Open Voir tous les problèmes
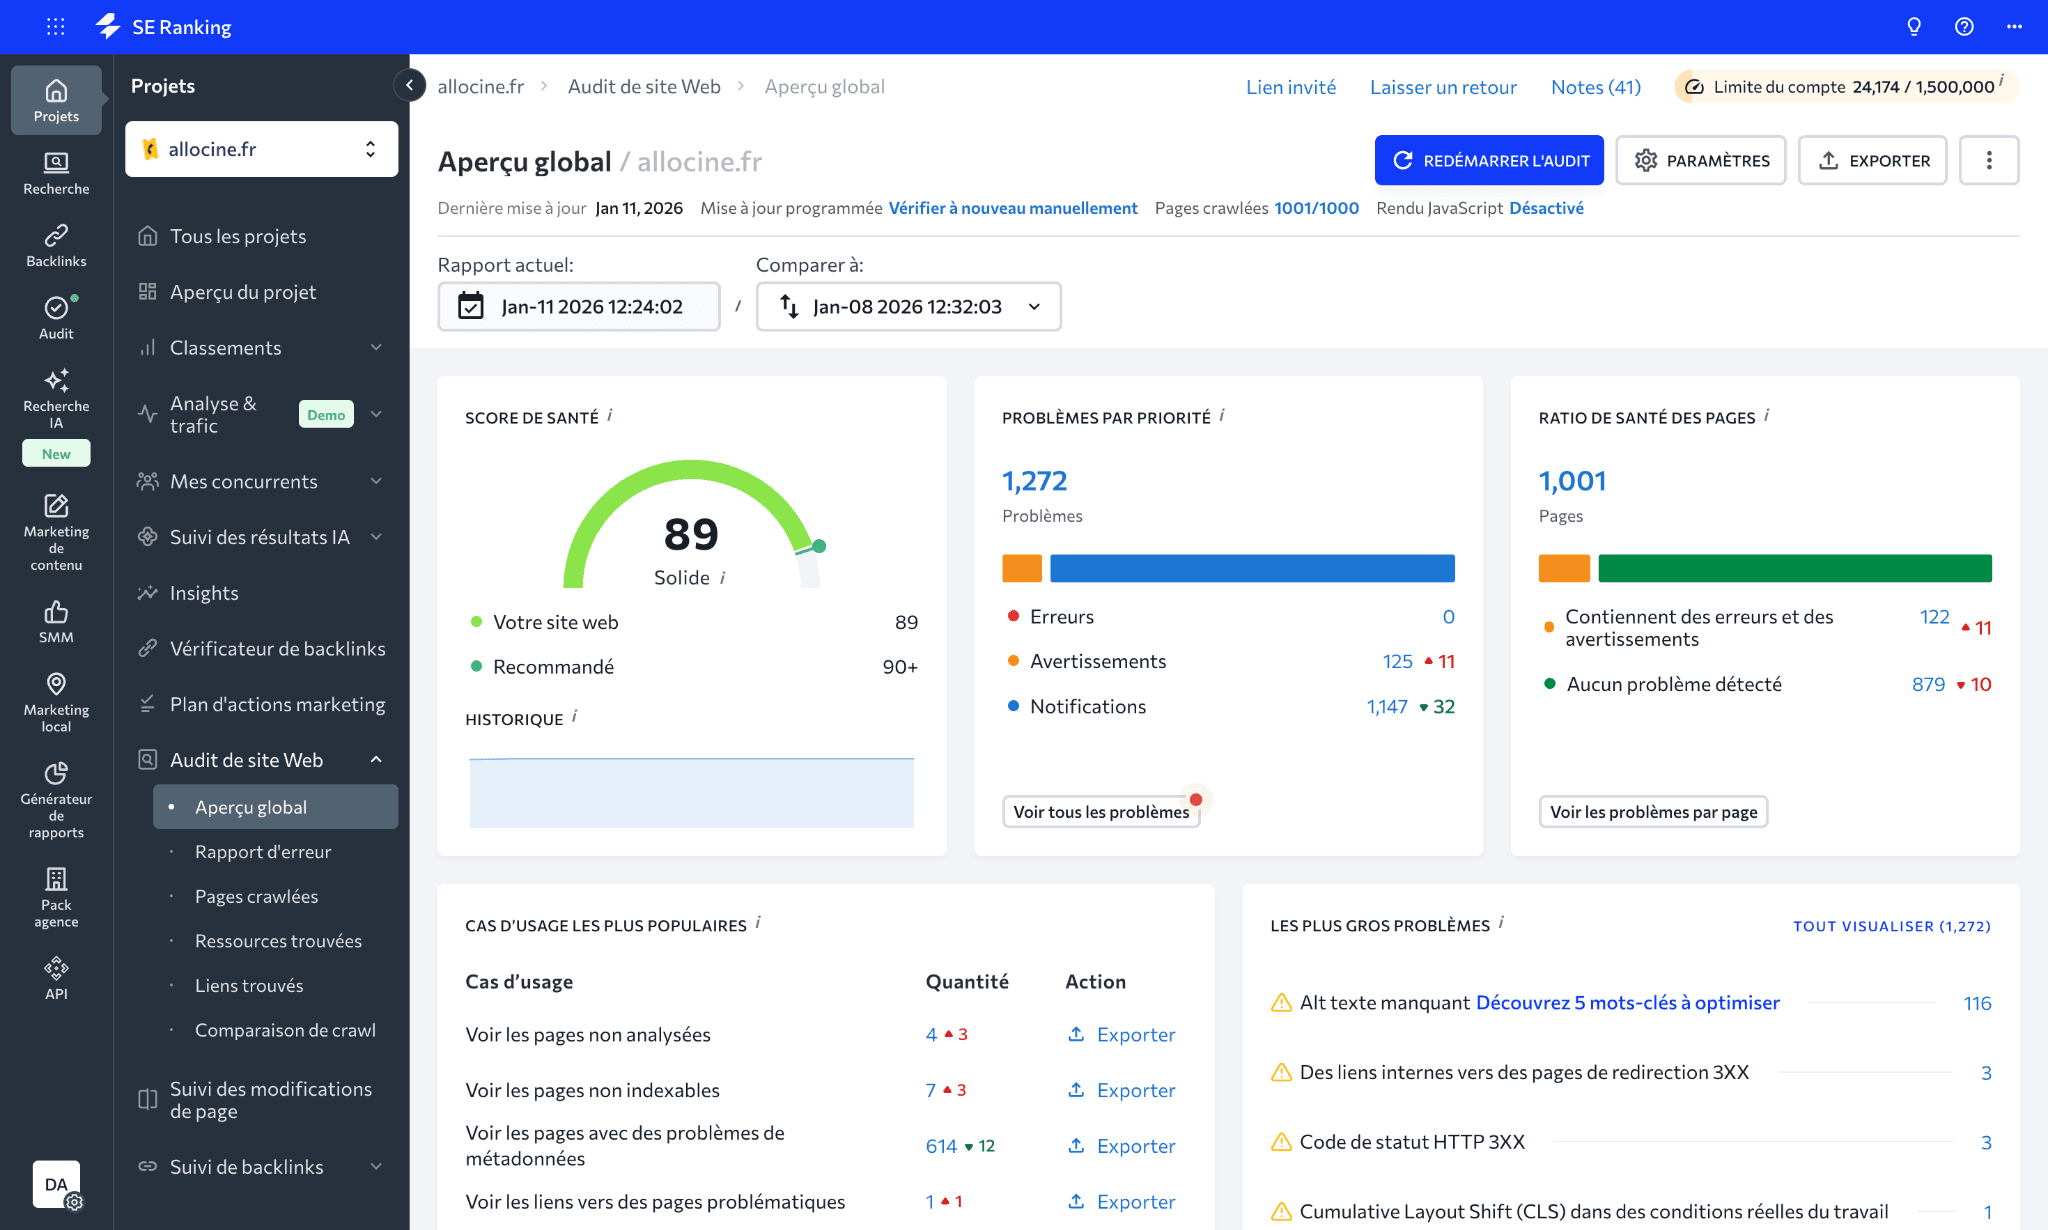This screenshot has width=2048, height=1230. pos(1101,812)
